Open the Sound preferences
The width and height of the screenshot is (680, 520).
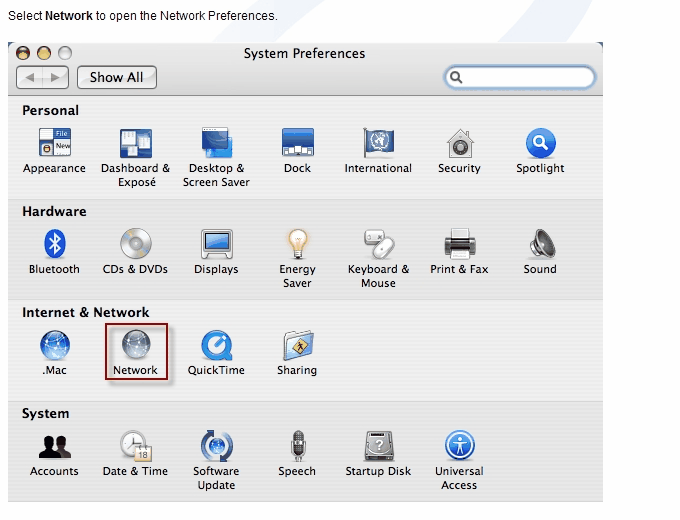tap(540, 252)
